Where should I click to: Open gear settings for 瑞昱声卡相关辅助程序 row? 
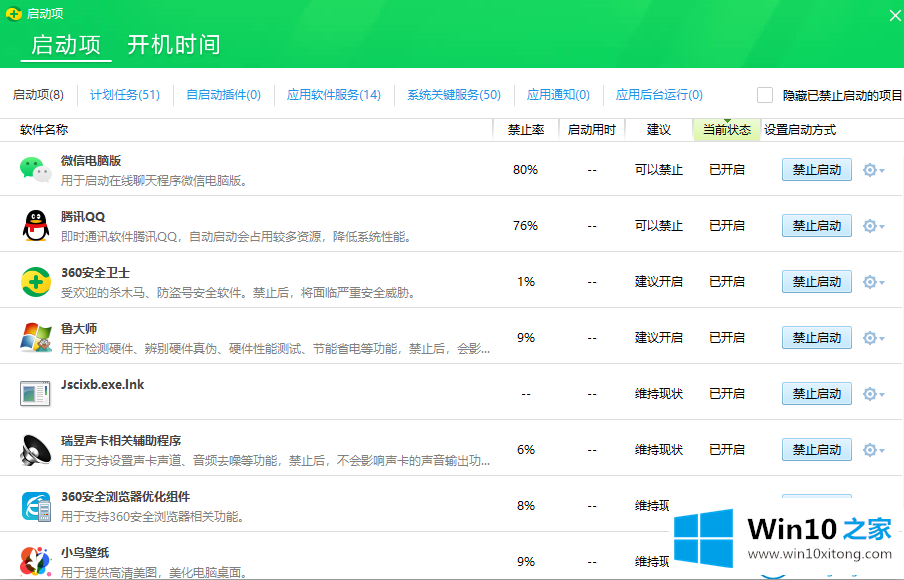click(x=873, y=450)
